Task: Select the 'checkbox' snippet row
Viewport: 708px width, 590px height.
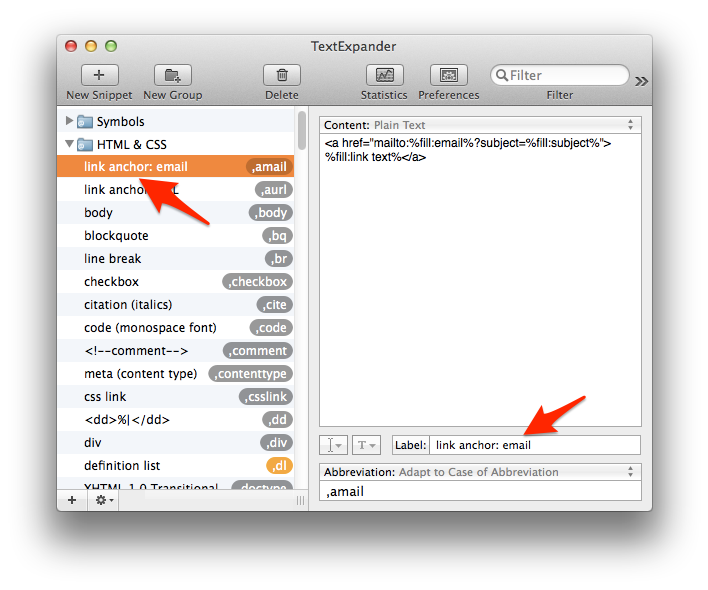Action: [176, 282]
